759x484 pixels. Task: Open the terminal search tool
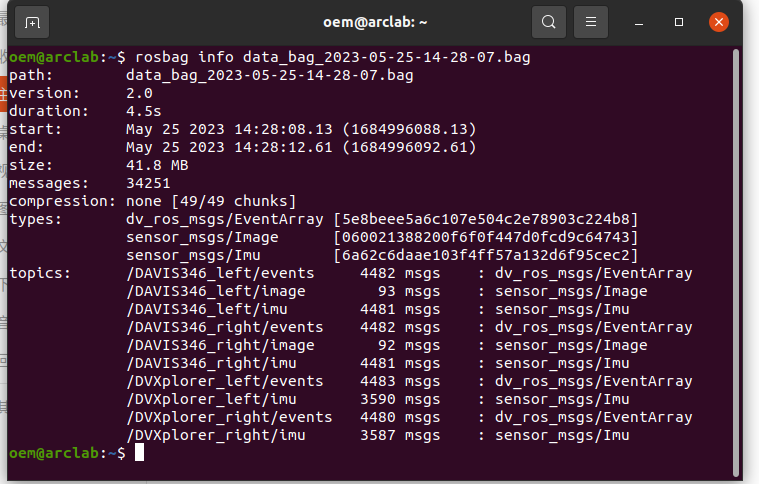click(548, 22)
